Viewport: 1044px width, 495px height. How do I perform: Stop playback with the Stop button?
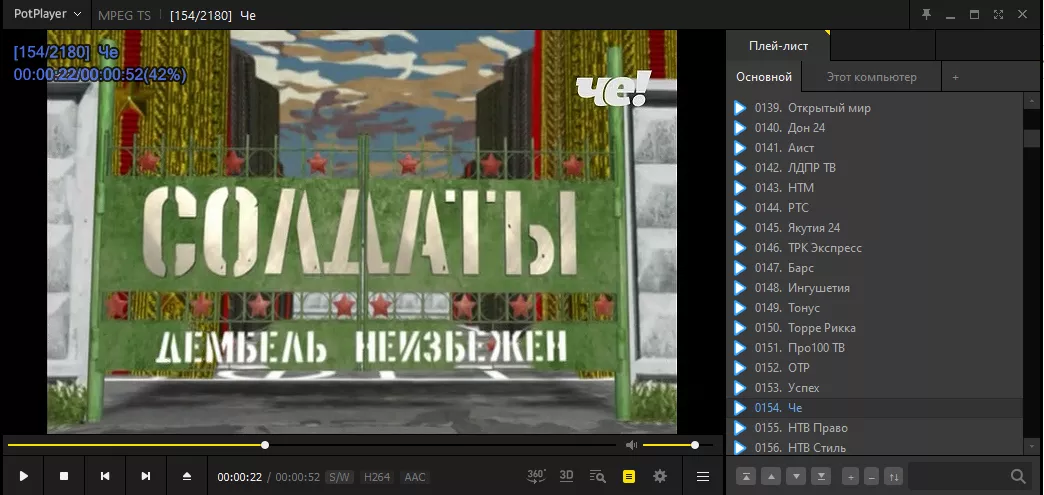[64, 476]
